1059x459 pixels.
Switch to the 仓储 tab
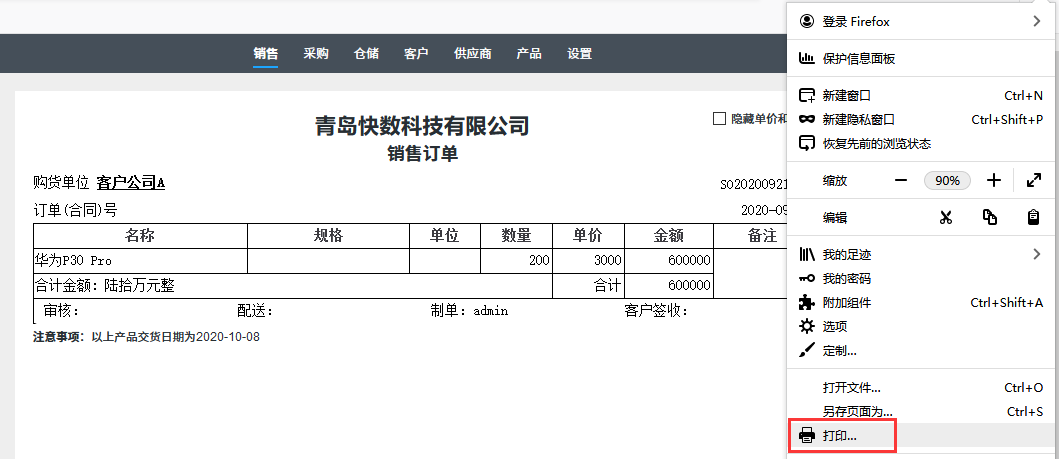coord(366,54)
